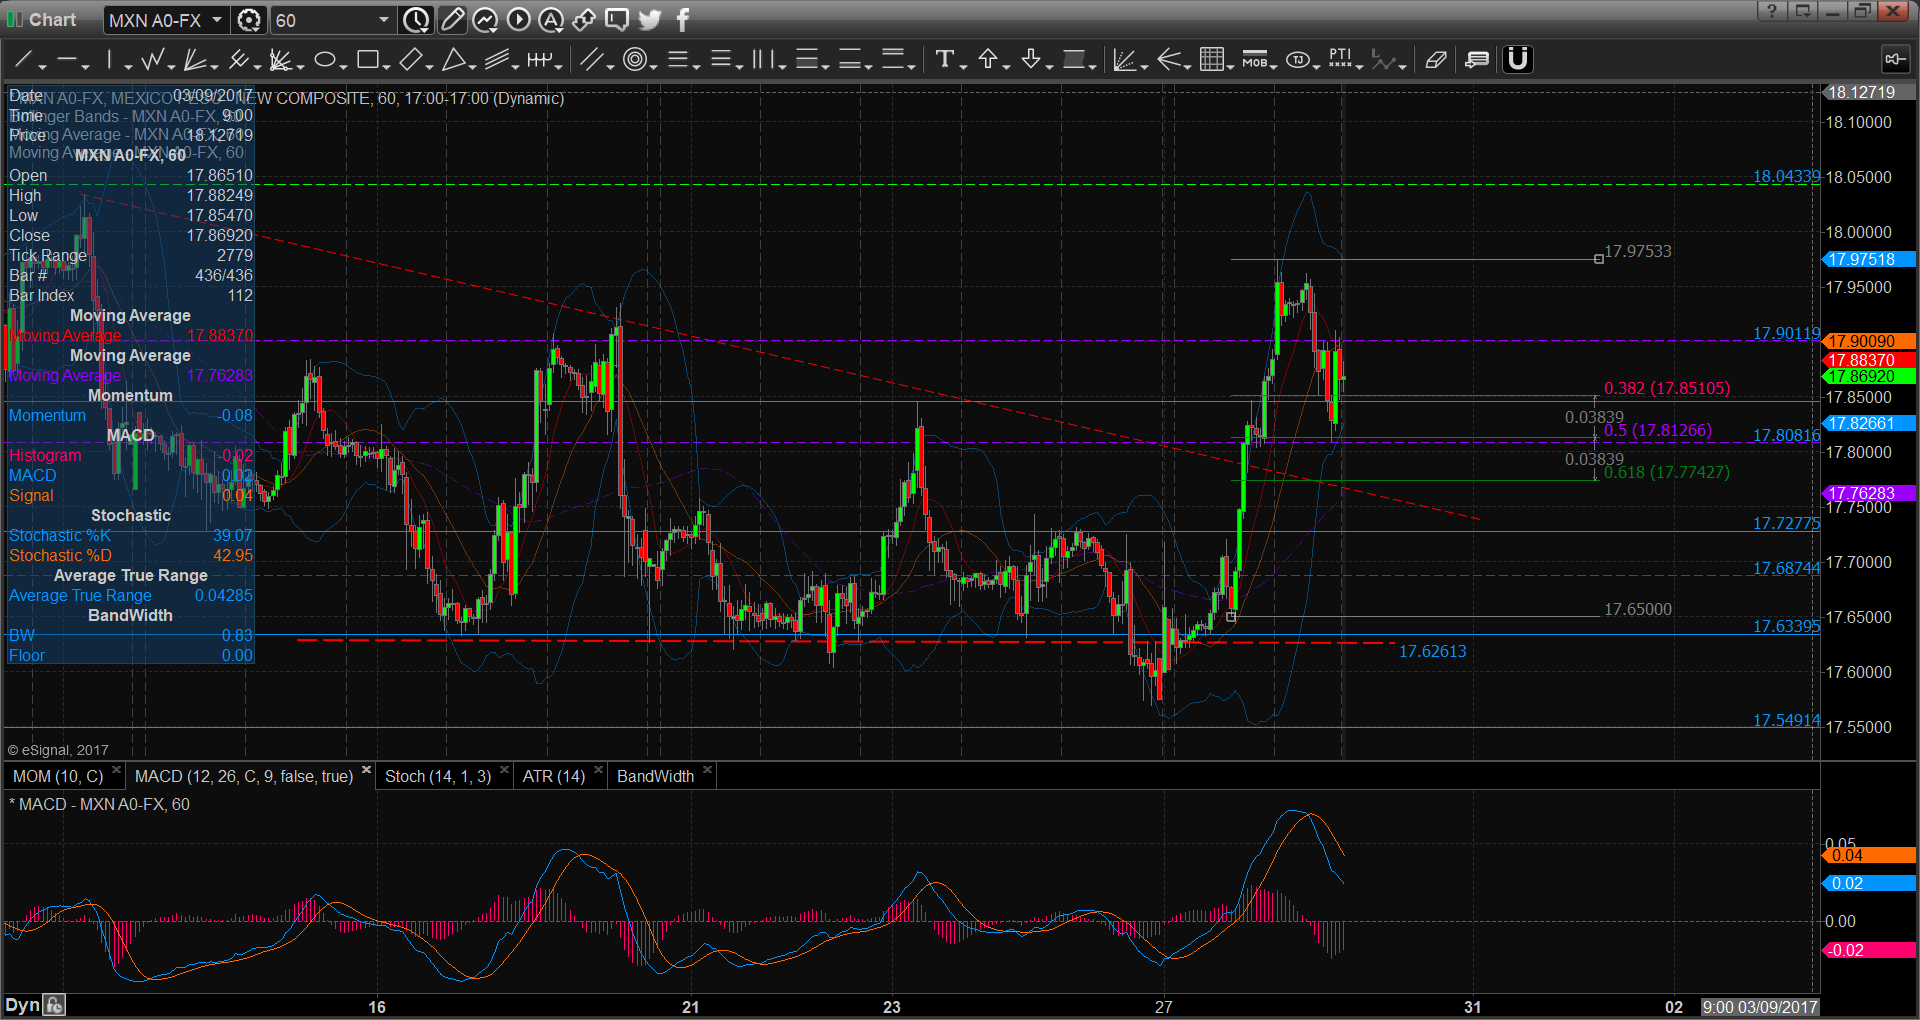Select the MOB drawing tool
Screen dimensions: 1920x1020
click(x=1254, y=60)
